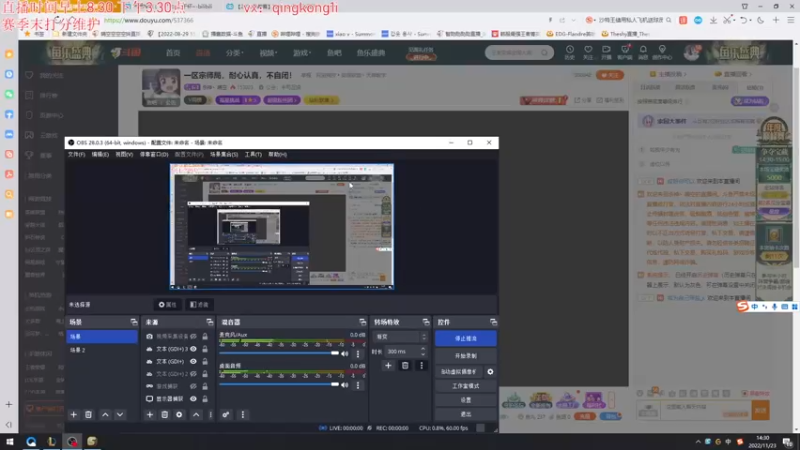Increase transition duration with stepper up arrow
800x450 pixels.
[x=423, y=348]
